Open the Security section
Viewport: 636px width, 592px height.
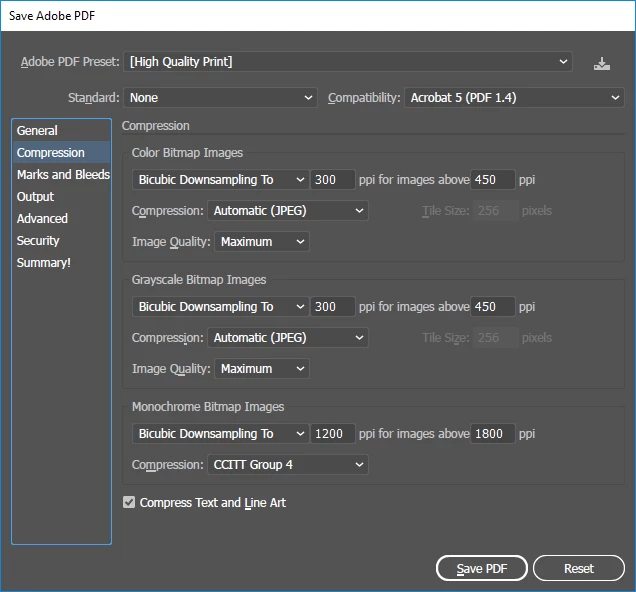[x=61, y=240]
